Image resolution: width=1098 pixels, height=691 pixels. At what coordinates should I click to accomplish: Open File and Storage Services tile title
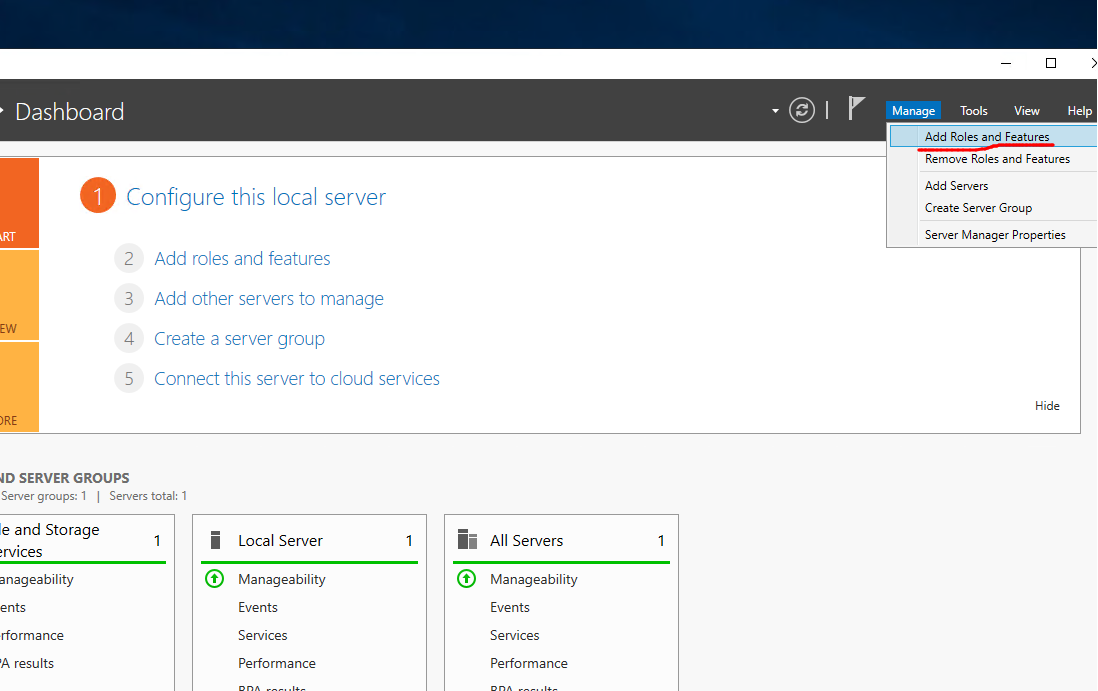[50, 540]
